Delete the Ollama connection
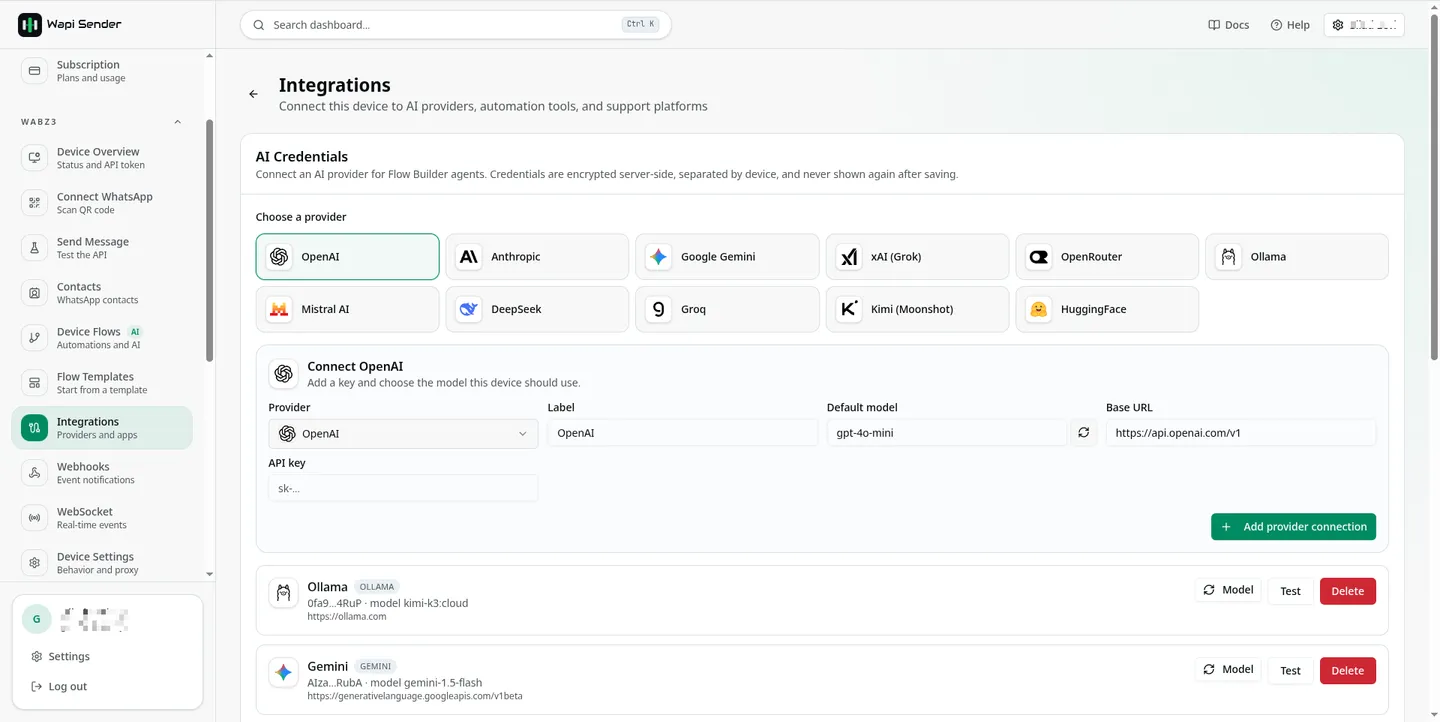This screenshot has width=1440, height=722. click(x=1347, y=591)
